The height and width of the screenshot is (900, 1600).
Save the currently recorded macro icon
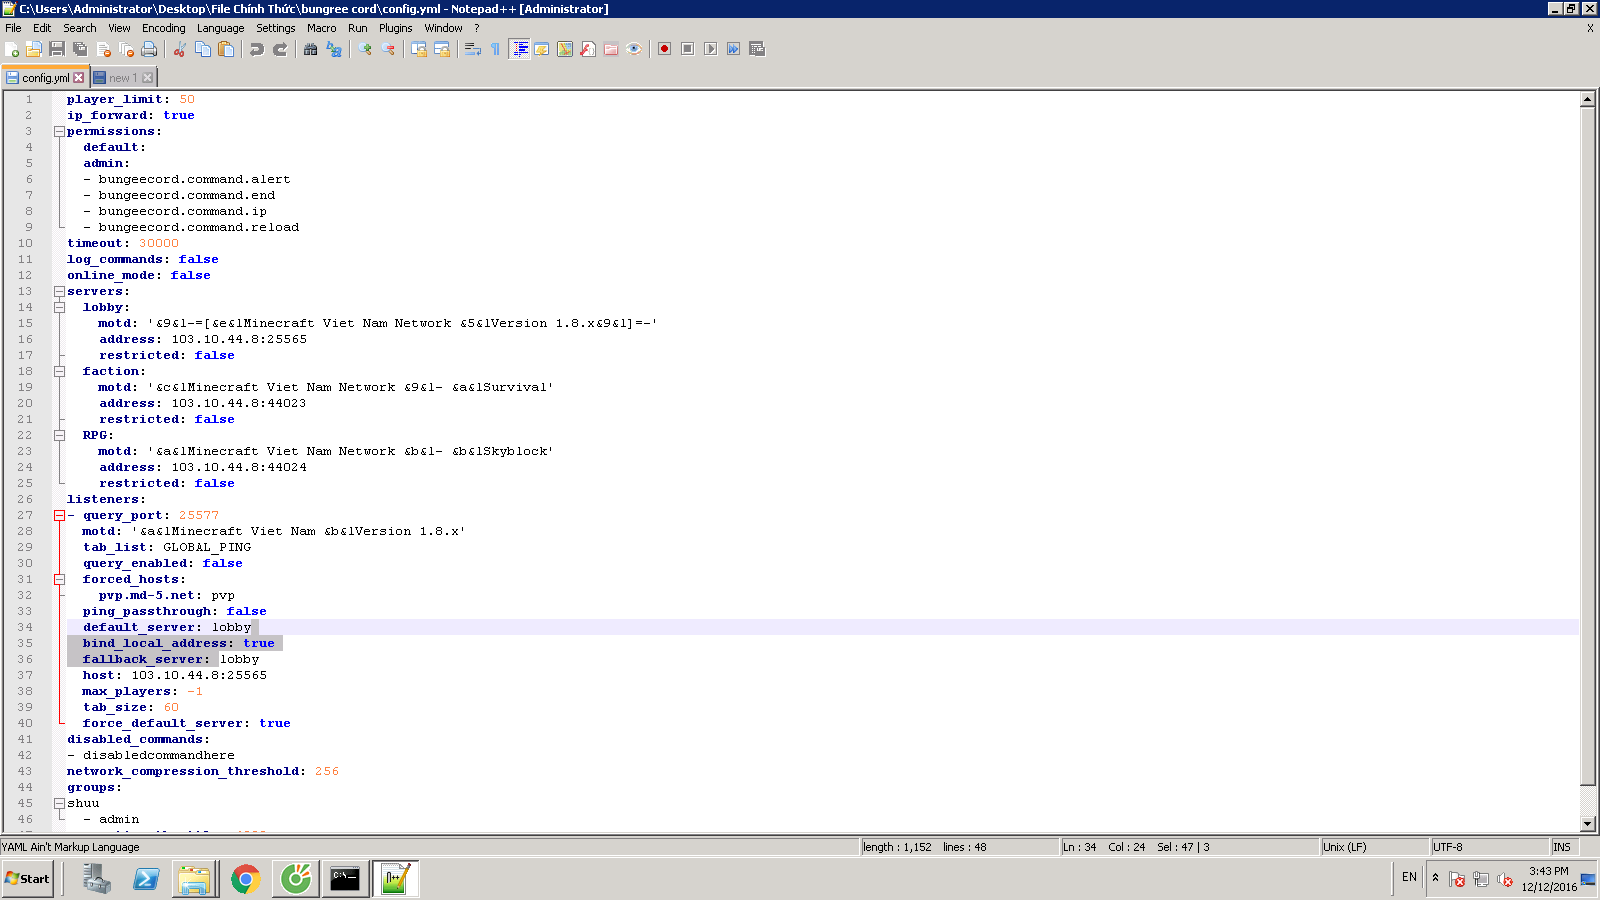click(756, 49)
